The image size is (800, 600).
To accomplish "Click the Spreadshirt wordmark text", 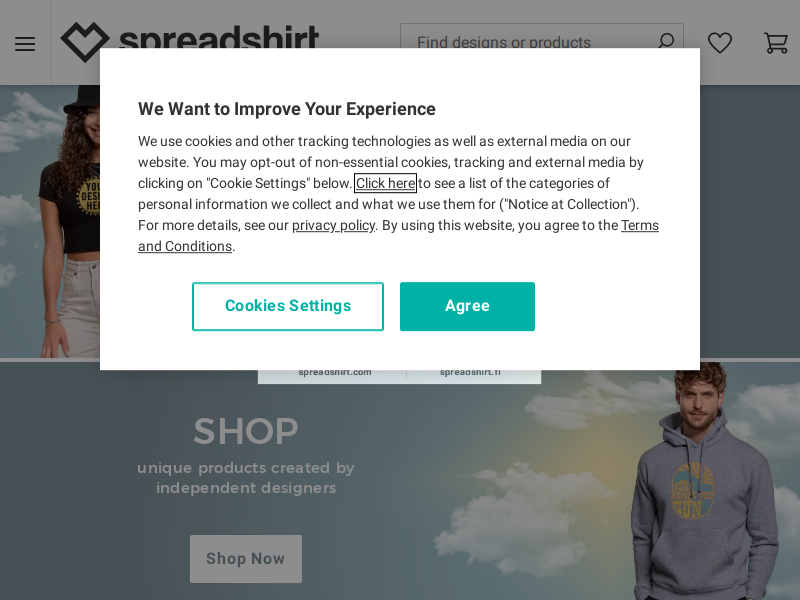I will [219, 37].
